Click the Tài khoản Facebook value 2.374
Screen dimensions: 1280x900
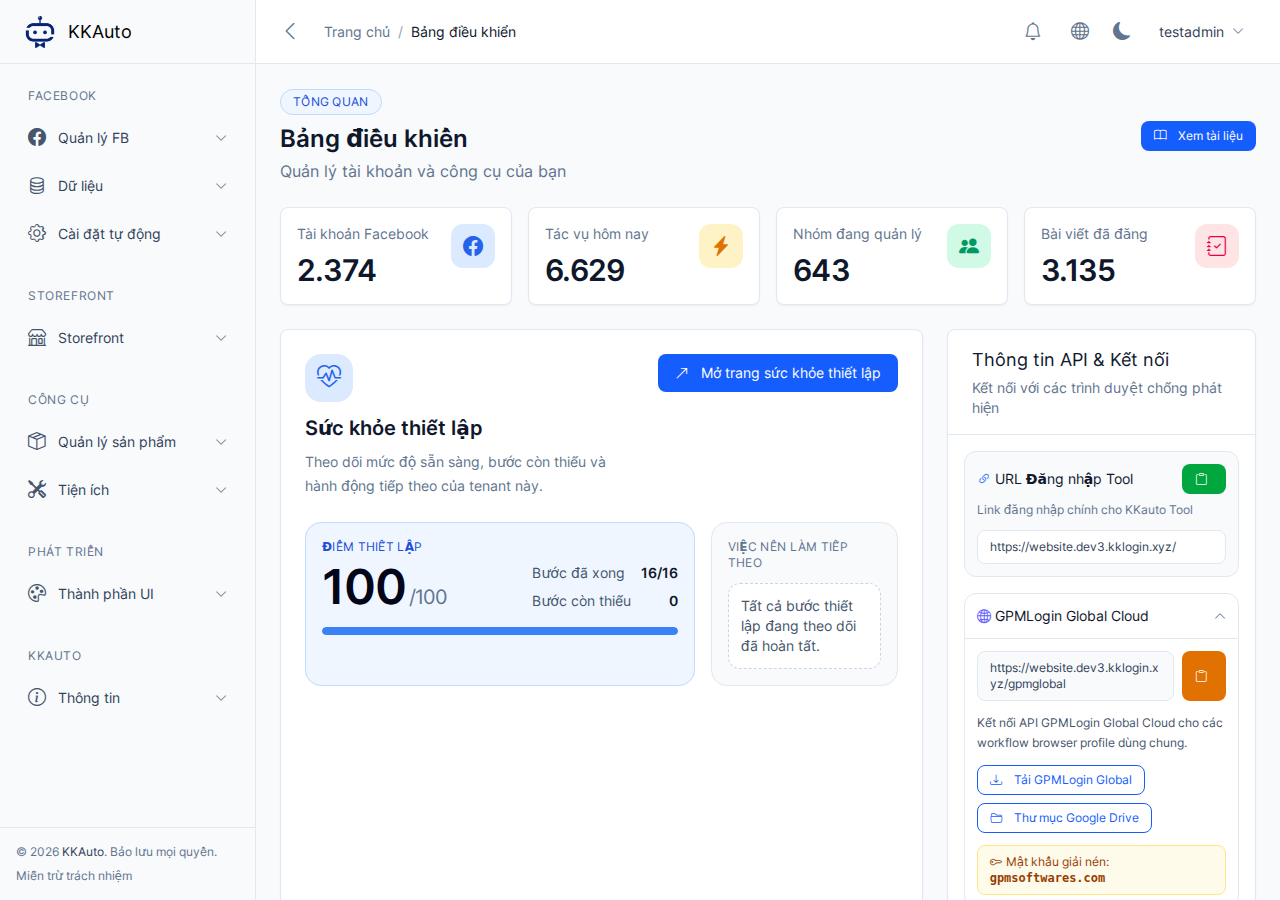tap(337, 270)
